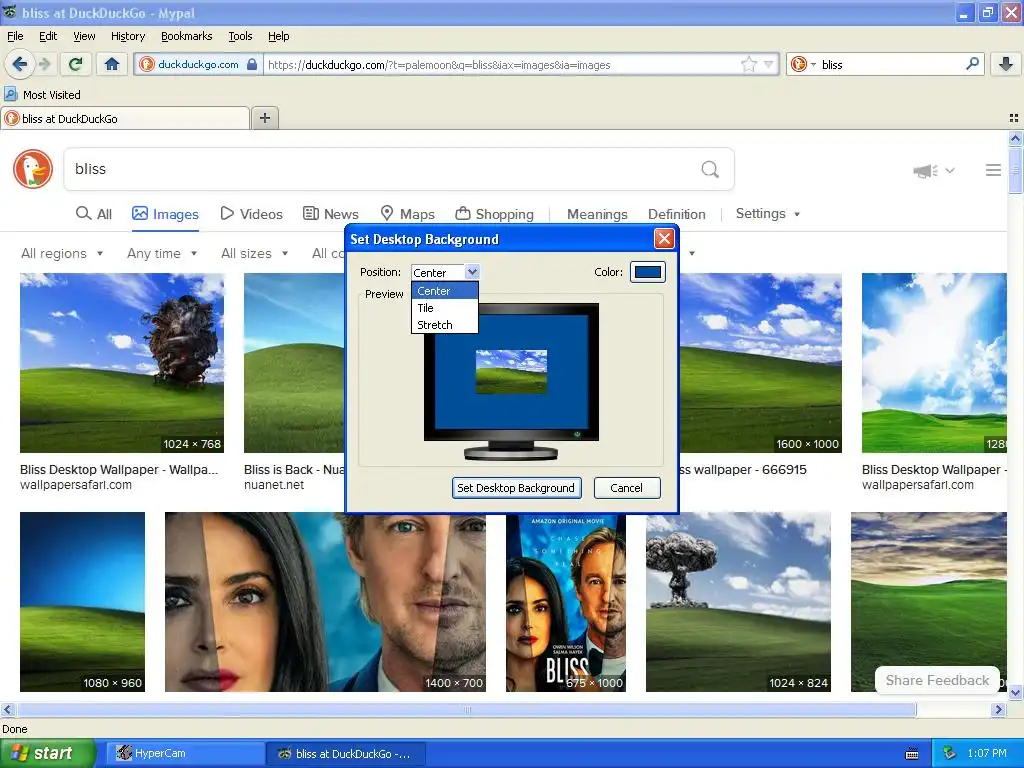Switch to the Maps results tab
The width and height of the screenshot is (1024, 768).
pyautogui.click(x=408, y=214)
